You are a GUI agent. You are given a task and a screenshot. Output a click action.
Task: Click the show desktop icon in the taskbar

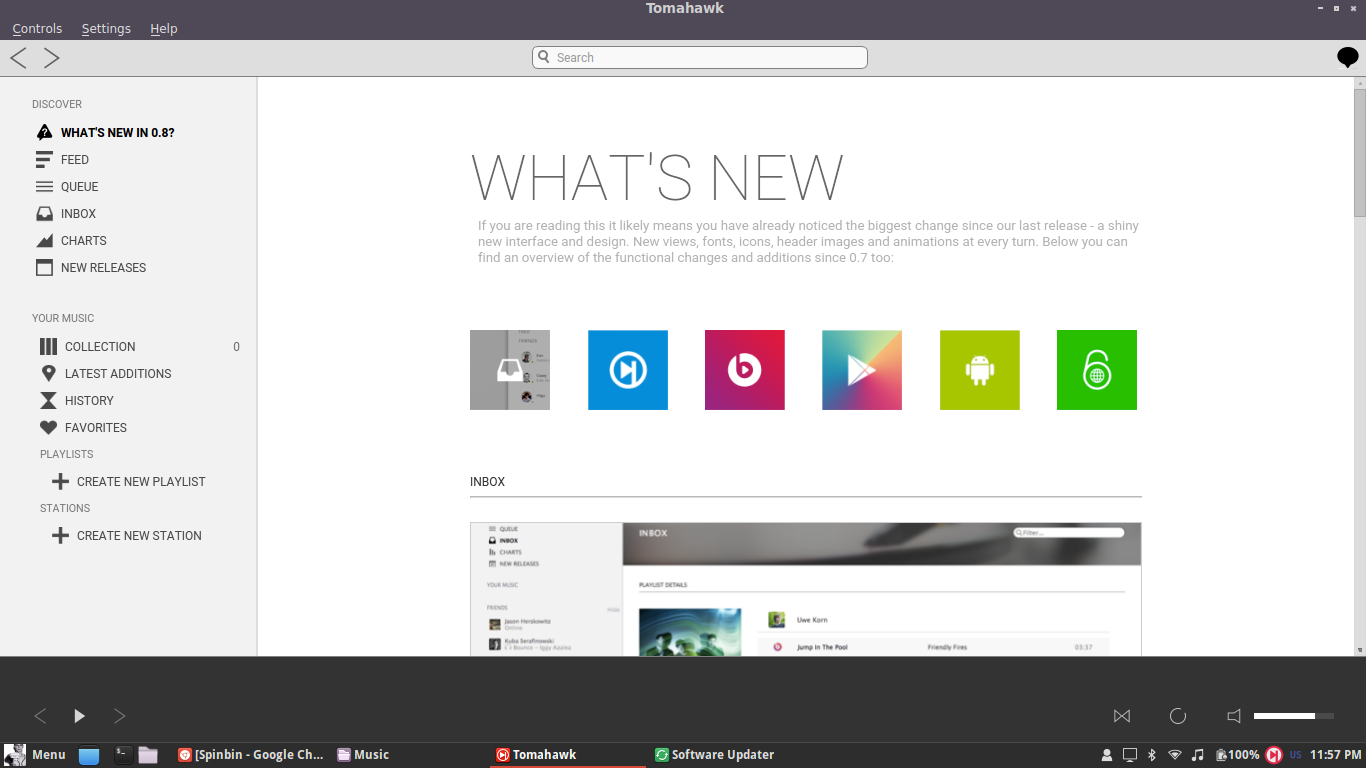coord(89,755)
